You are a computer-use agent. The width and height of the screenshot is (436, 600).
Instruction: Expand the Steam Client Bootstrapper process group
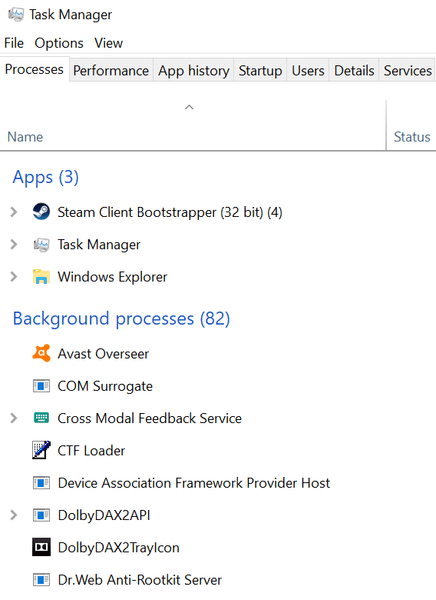tap(14, 212)
